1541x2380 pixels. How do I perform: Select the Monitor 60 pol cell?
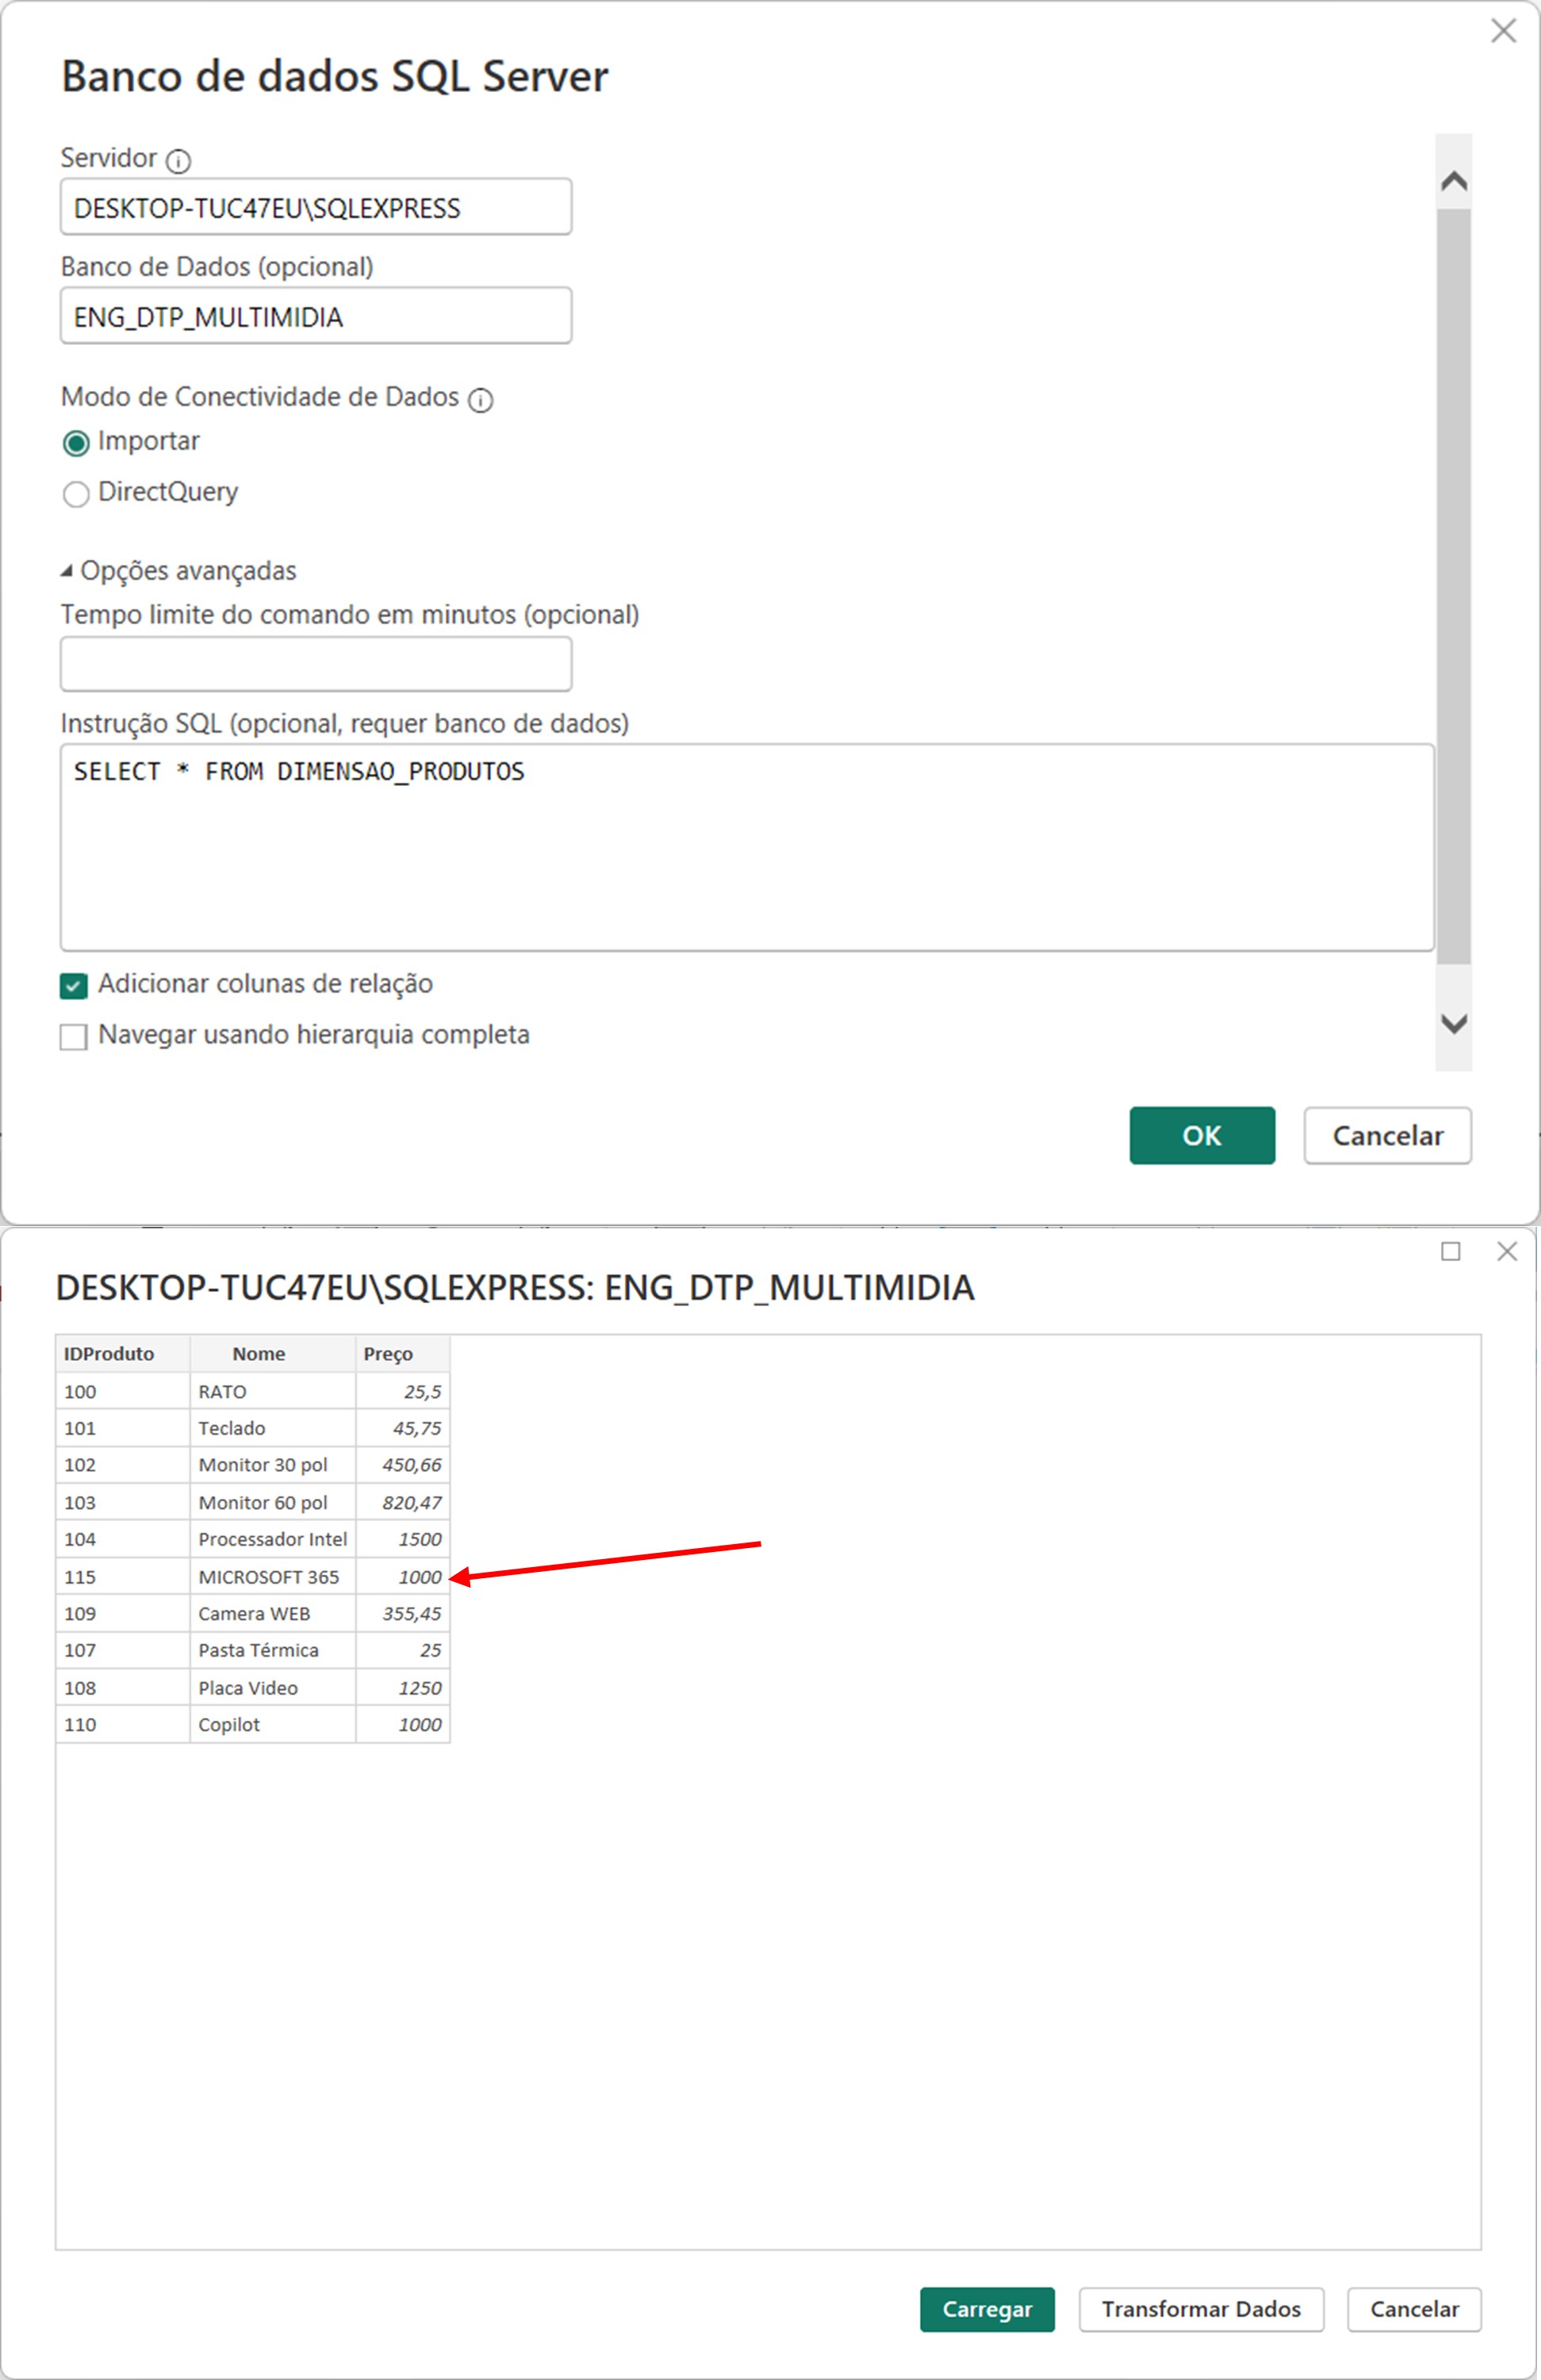pyautogui.click(x=273, y=1502)
